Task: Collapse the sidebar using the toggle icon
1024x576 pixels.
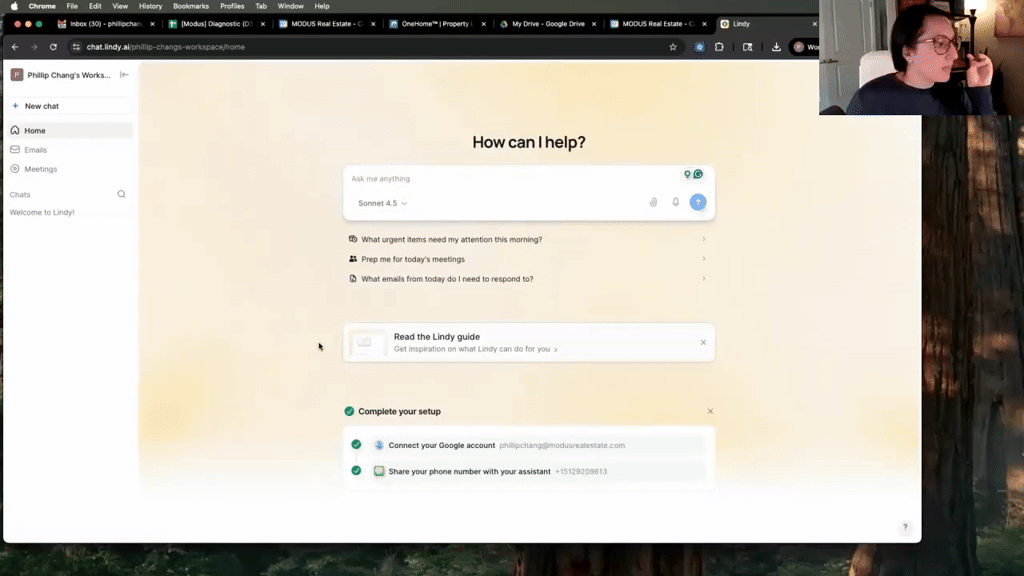Action: 124,75
